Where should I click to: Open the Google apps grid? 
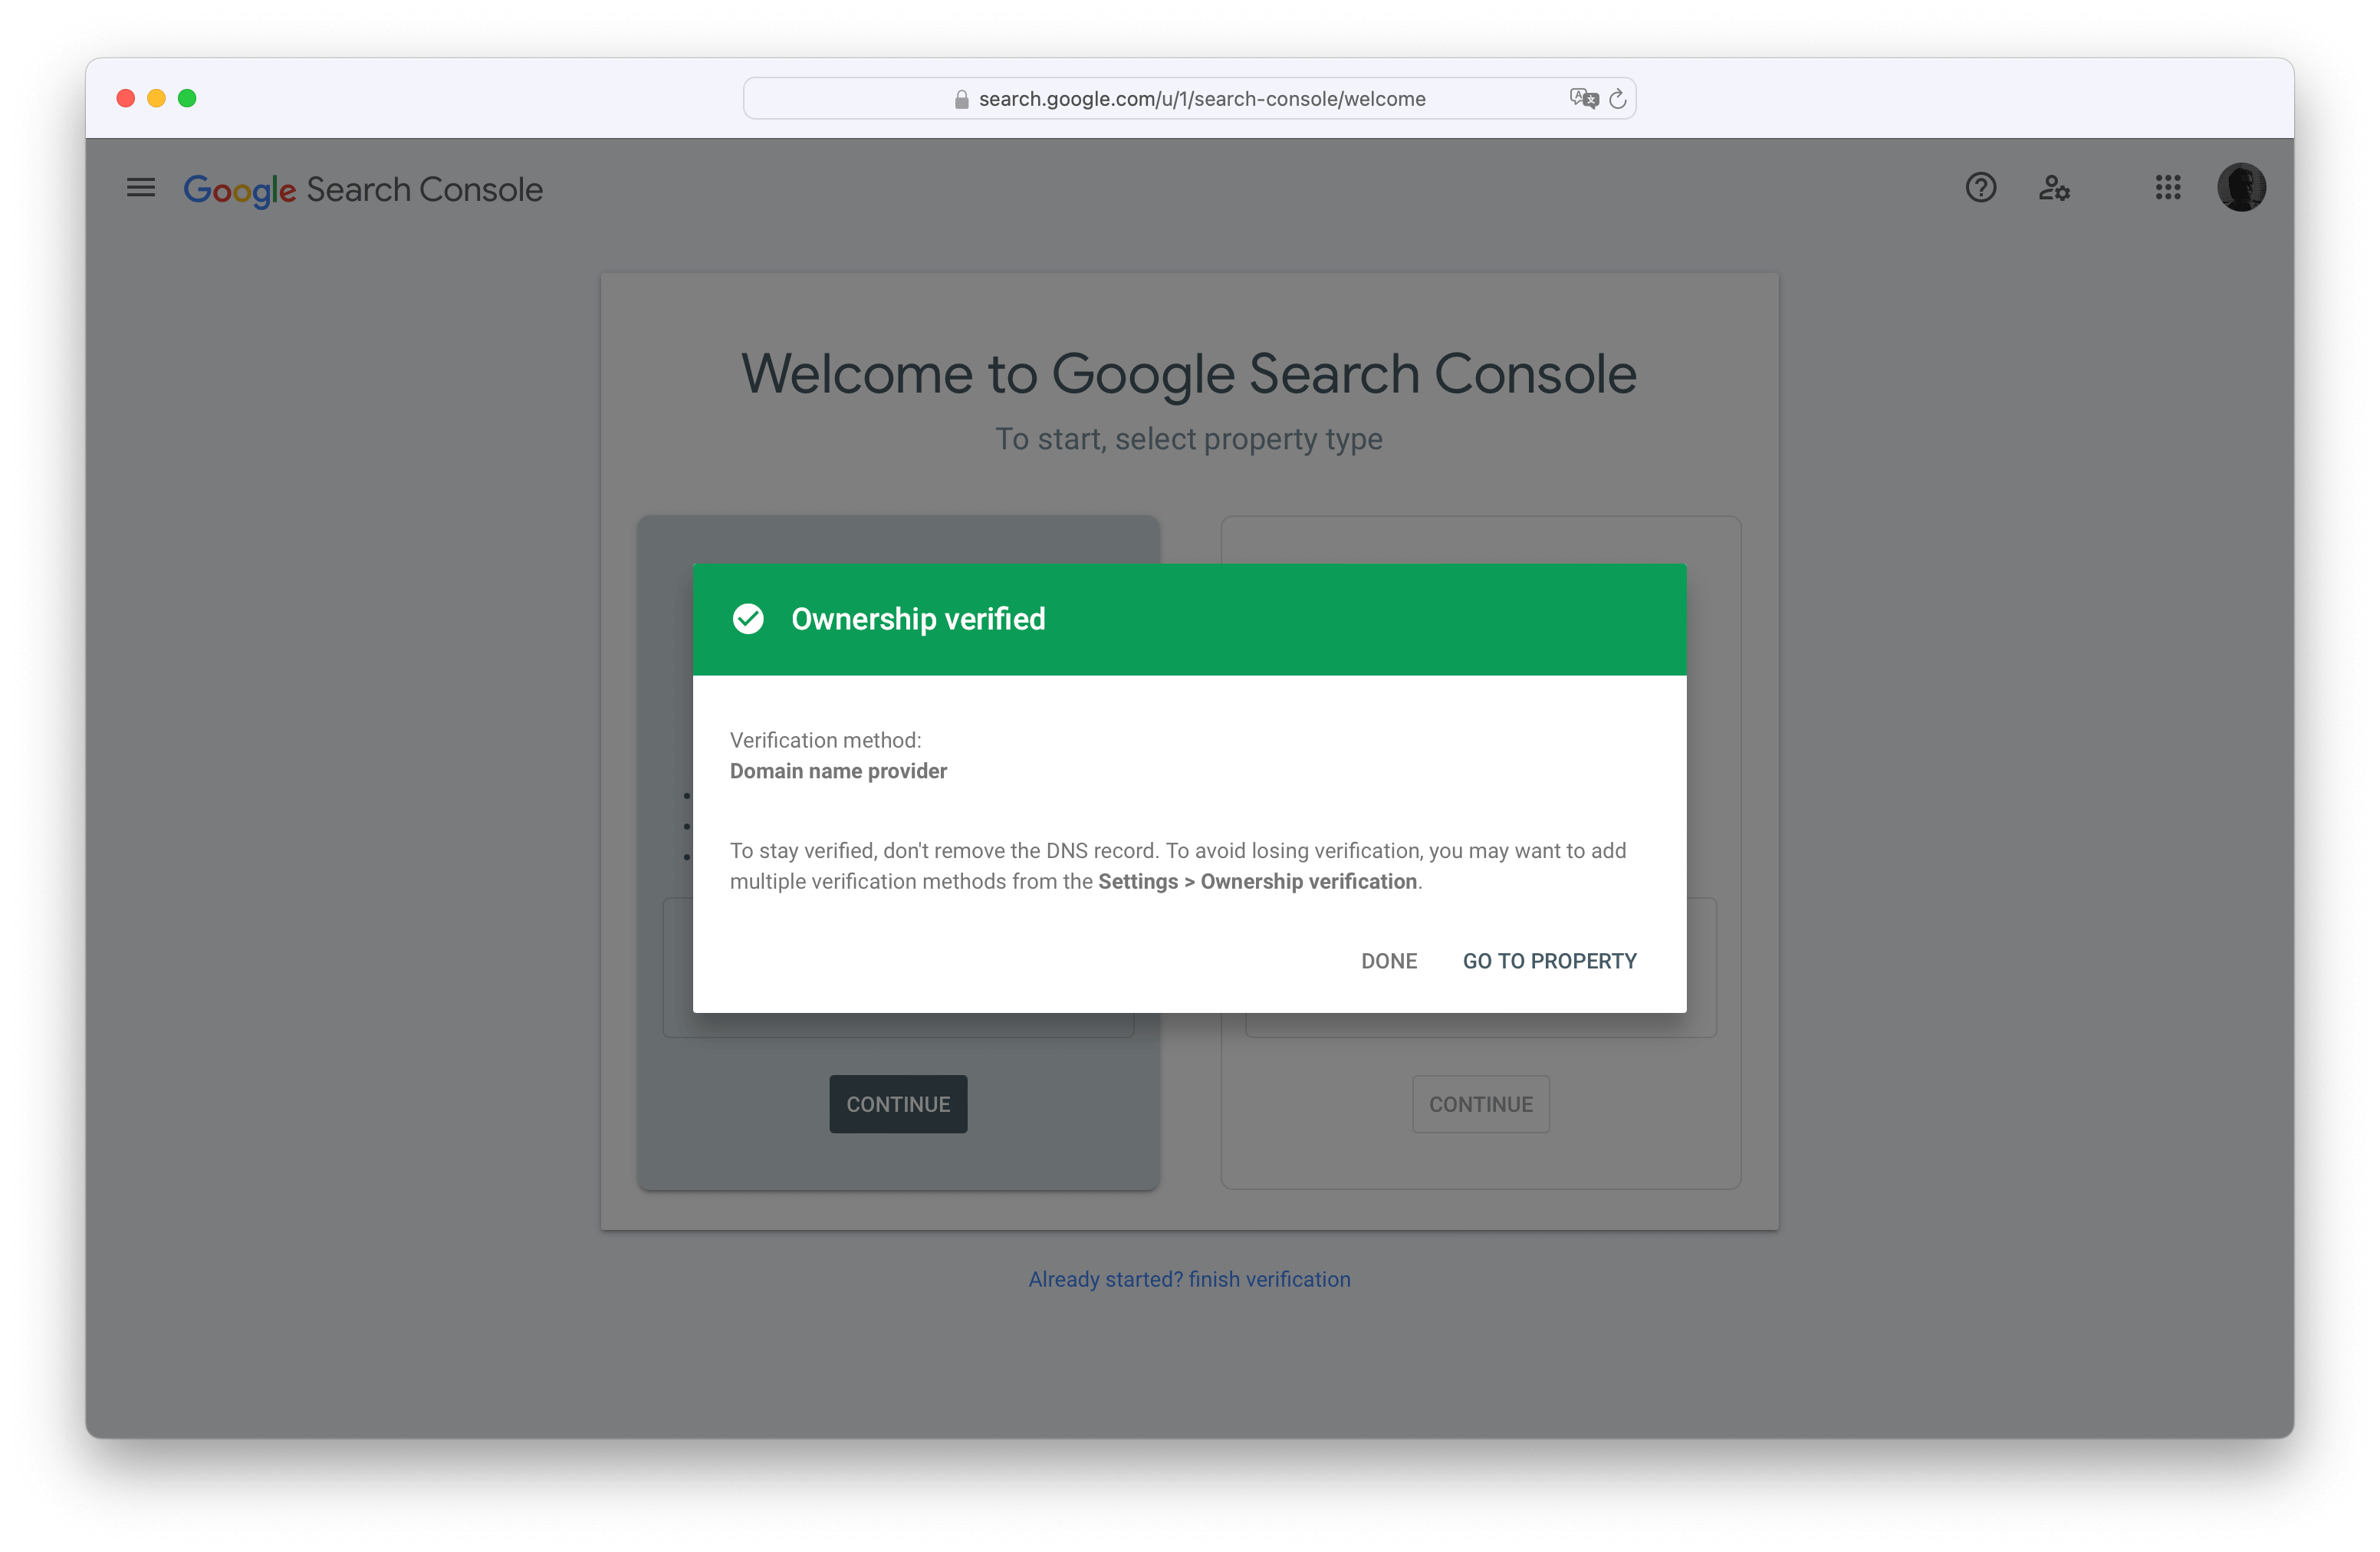pos(2167,188)
